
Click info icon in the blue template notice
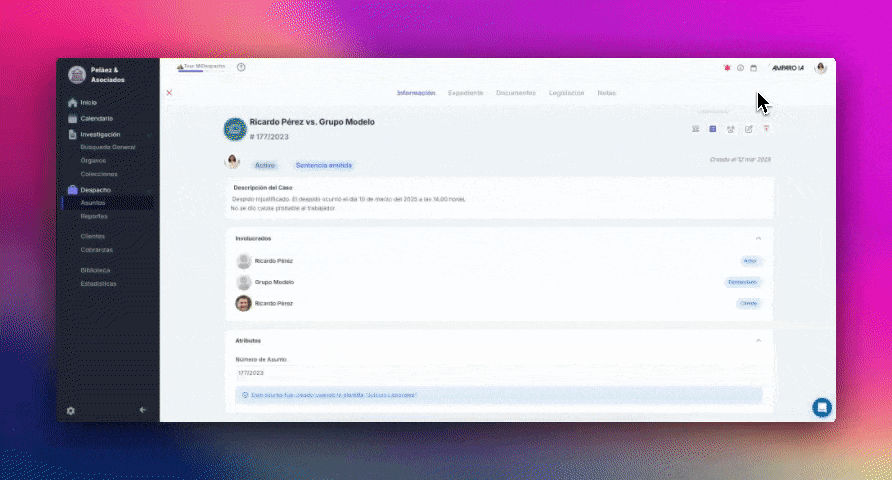click(245, 395)
